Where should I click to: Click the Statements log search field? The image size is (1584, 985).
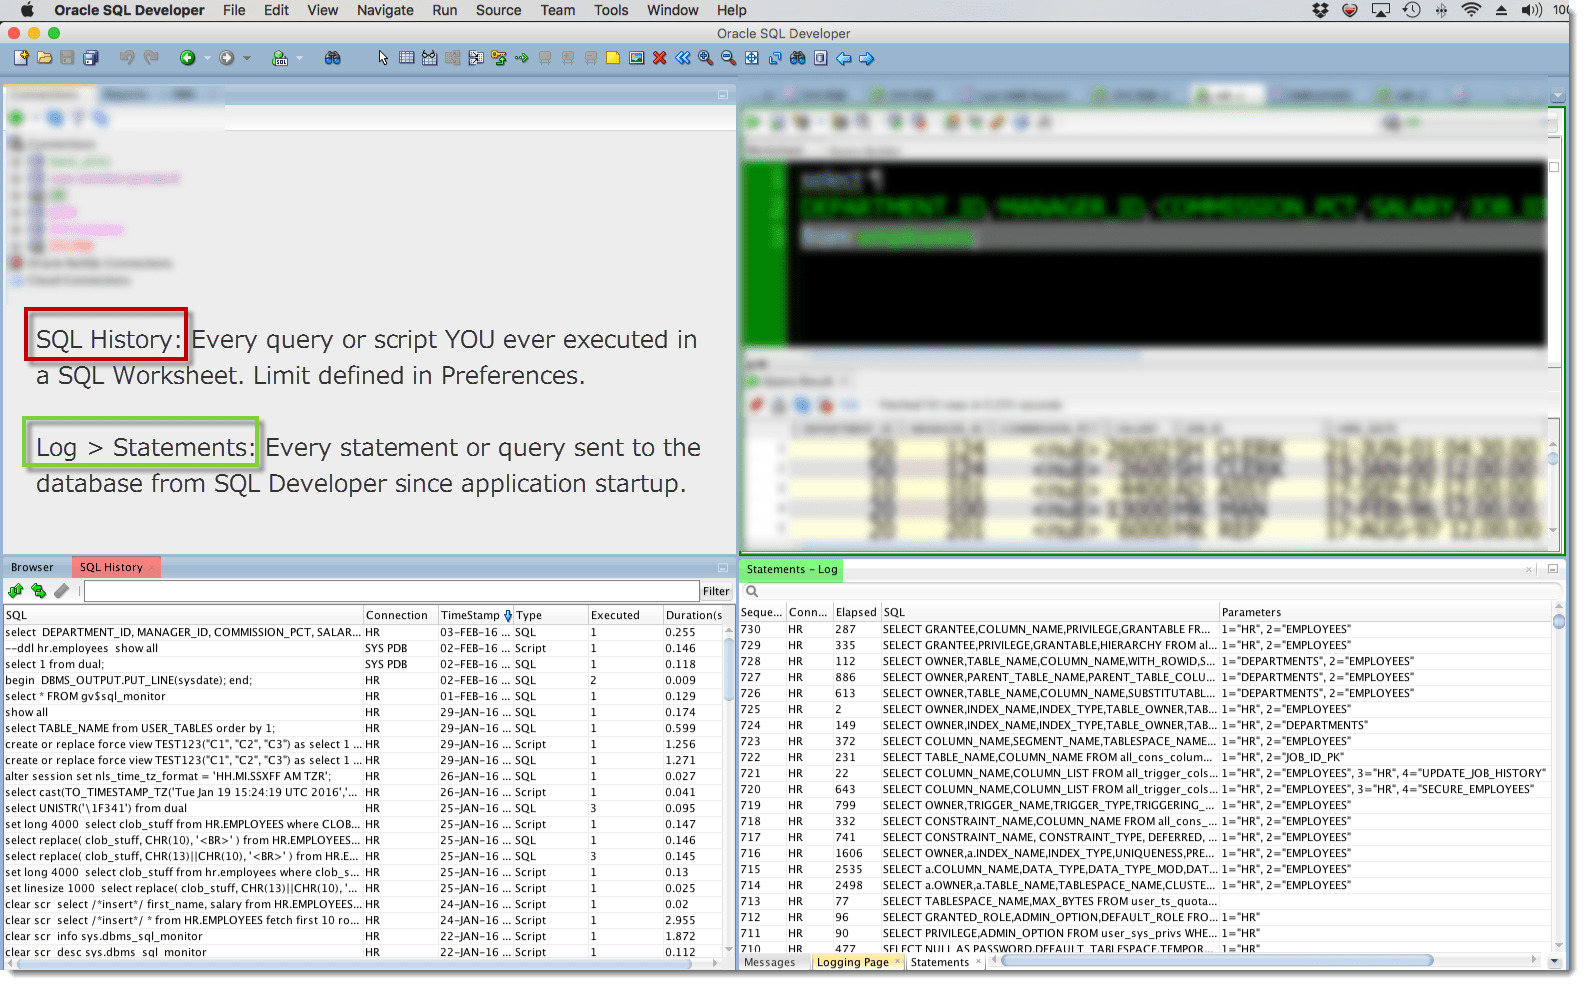(1152, 591)
